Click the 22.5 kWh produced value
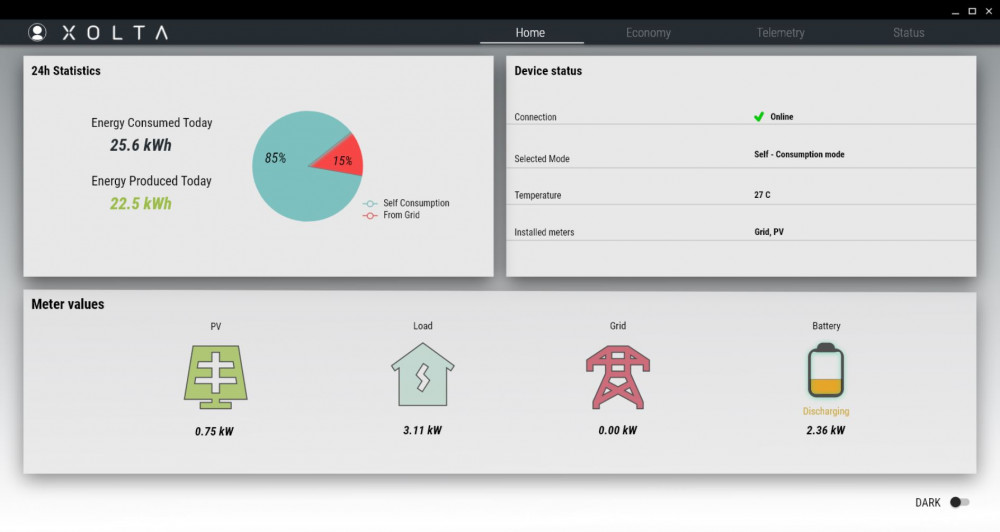 [x=140, y=203]
